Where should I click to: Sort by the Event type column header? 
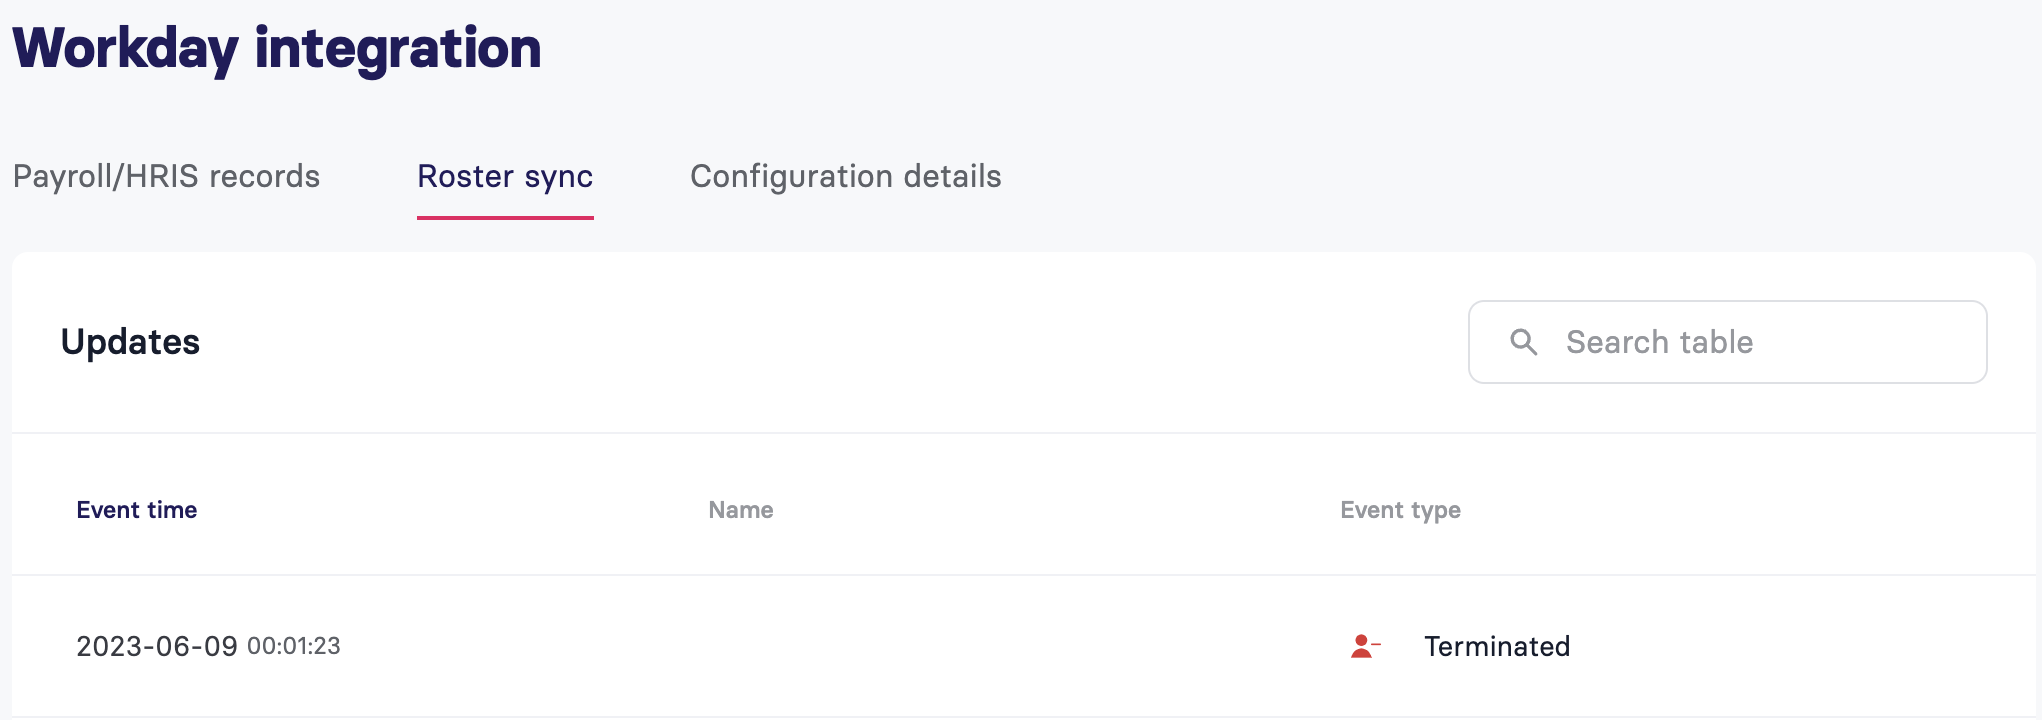1400,510
